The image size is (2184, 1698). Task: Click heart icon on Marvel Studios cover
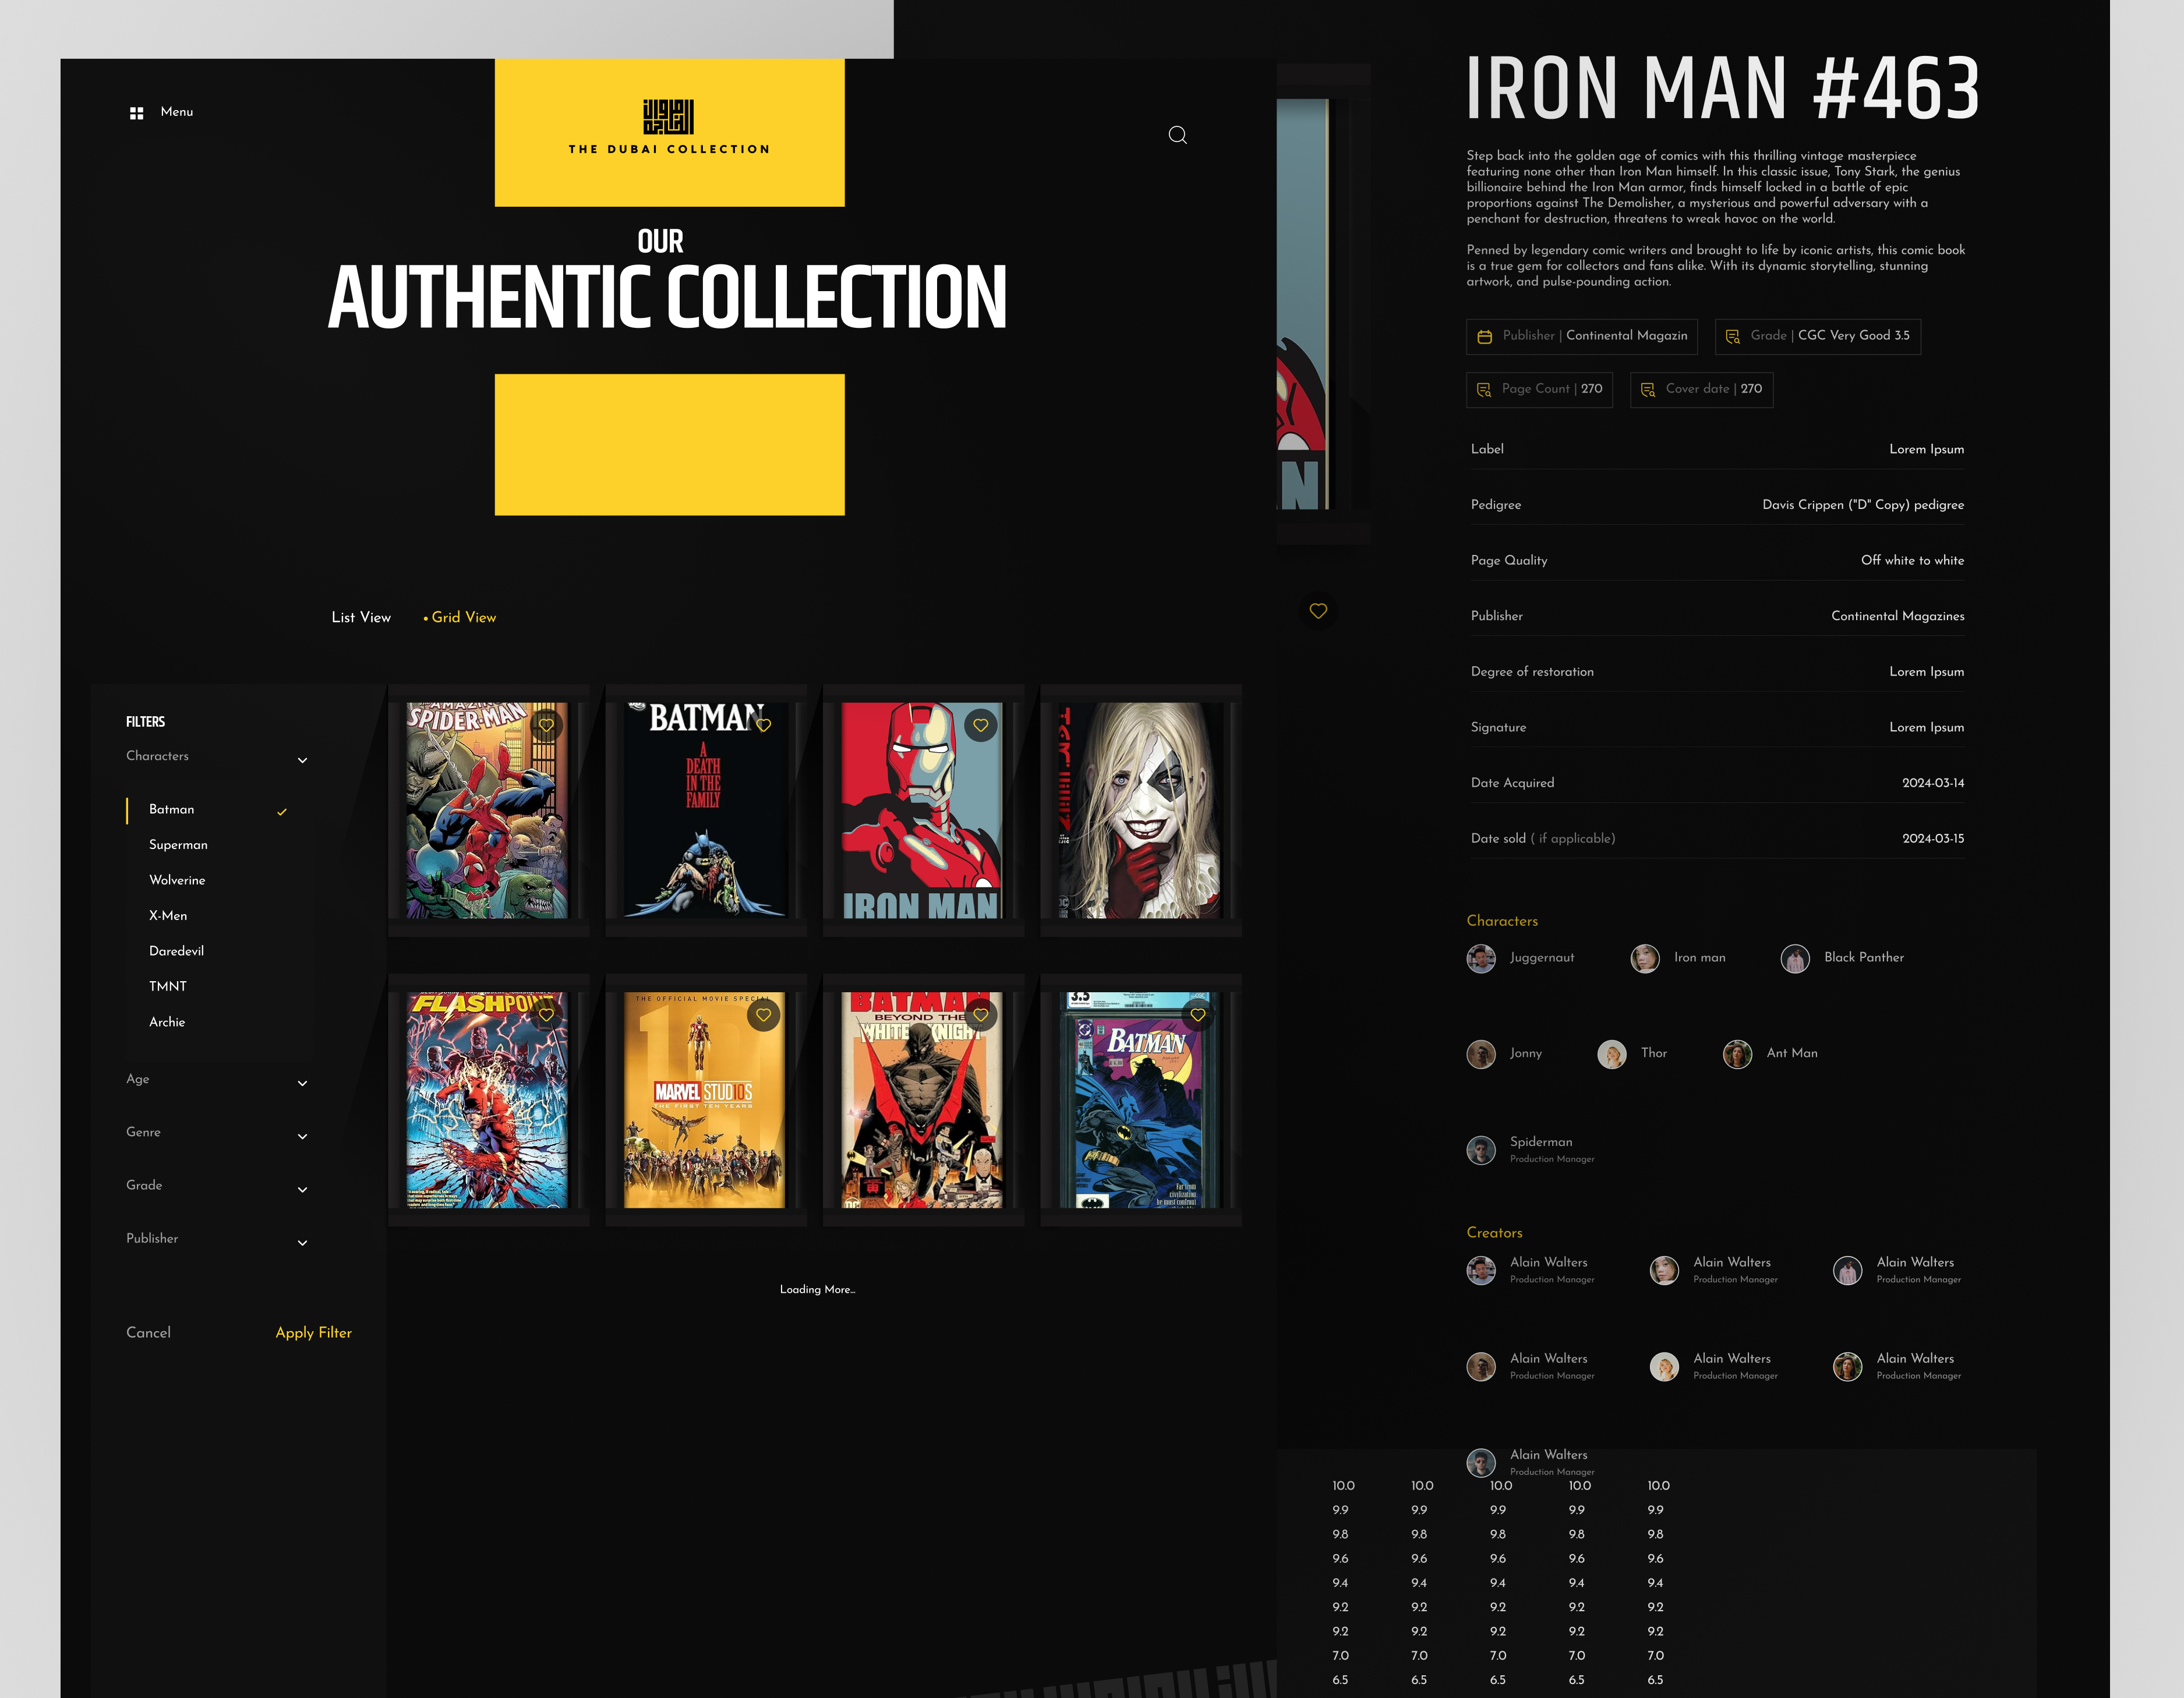click(763, 1014)
